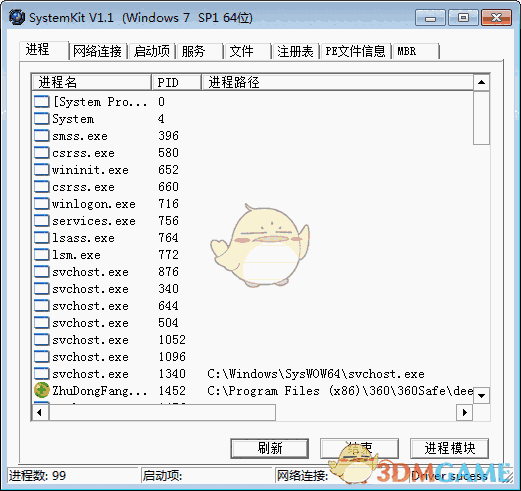Click the 360Safe path of ZhuDongFang

[x=340, y=391]
